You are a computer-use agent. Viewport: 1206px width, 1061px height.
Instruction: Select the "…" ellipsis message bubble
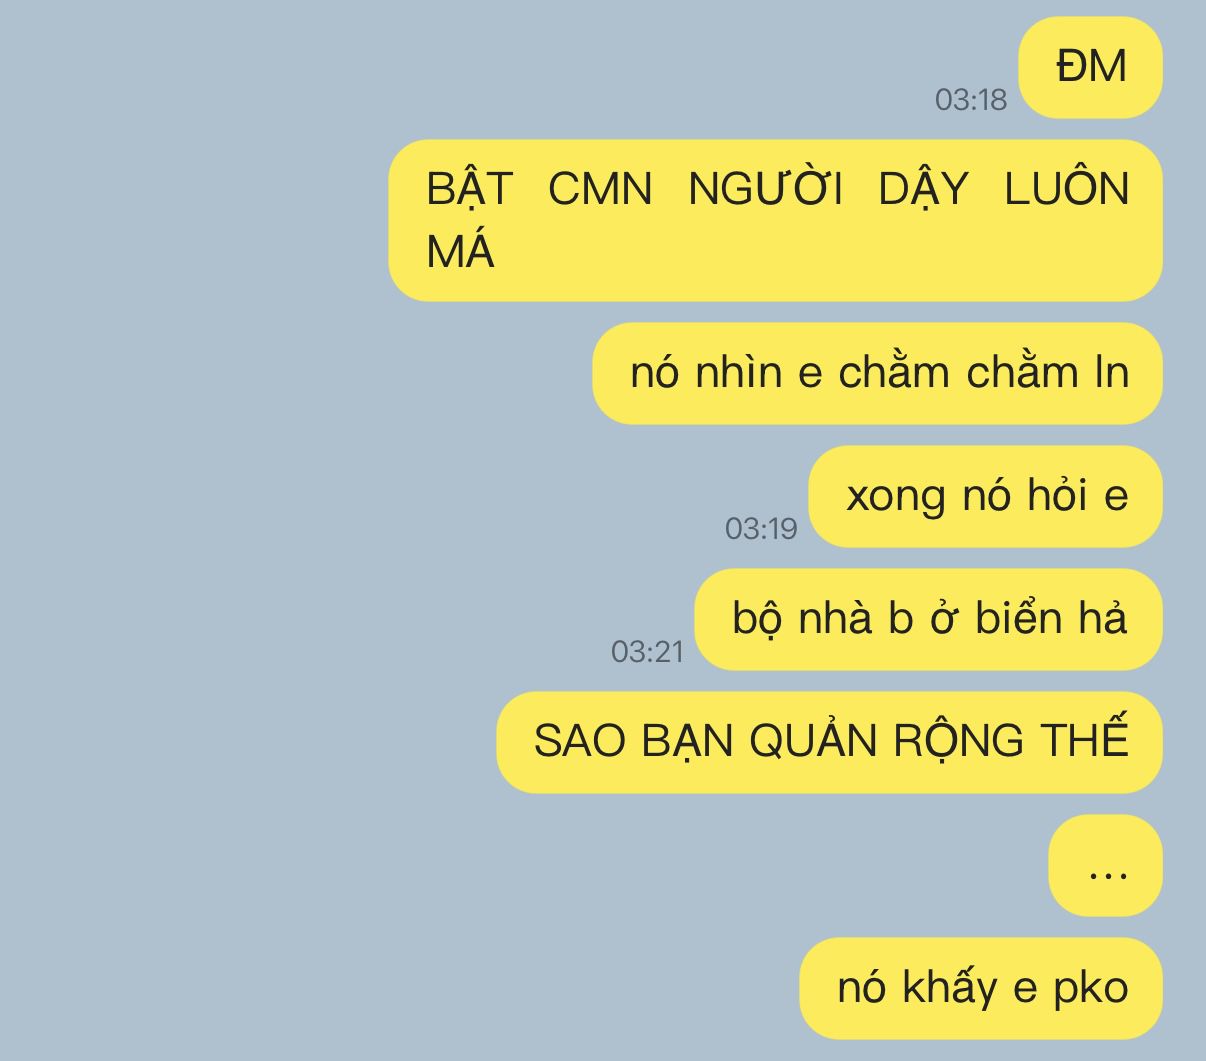click(x=1105, y=865)
